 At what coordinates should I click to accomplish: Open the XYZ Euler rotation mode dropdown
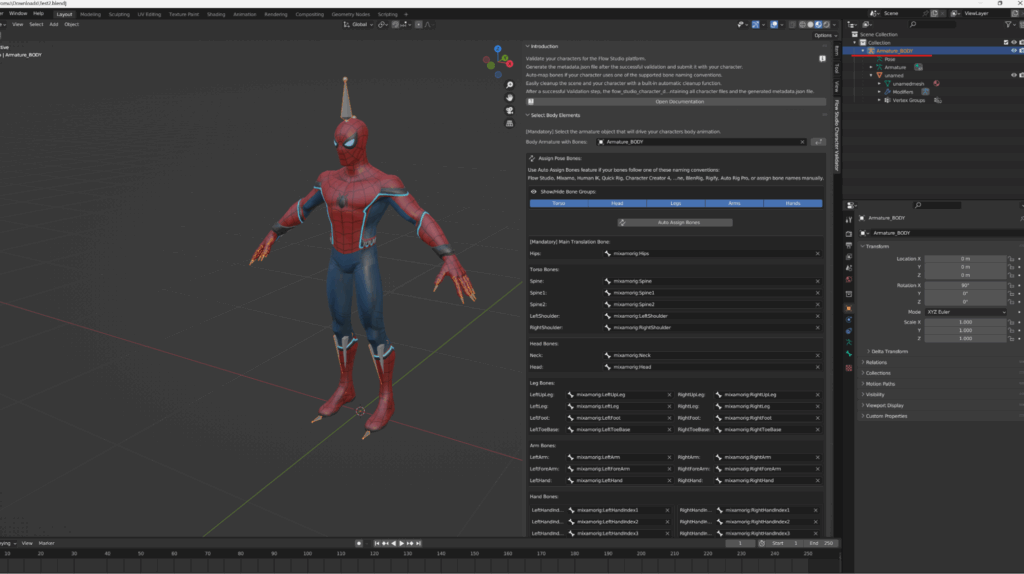click(966, 312)
